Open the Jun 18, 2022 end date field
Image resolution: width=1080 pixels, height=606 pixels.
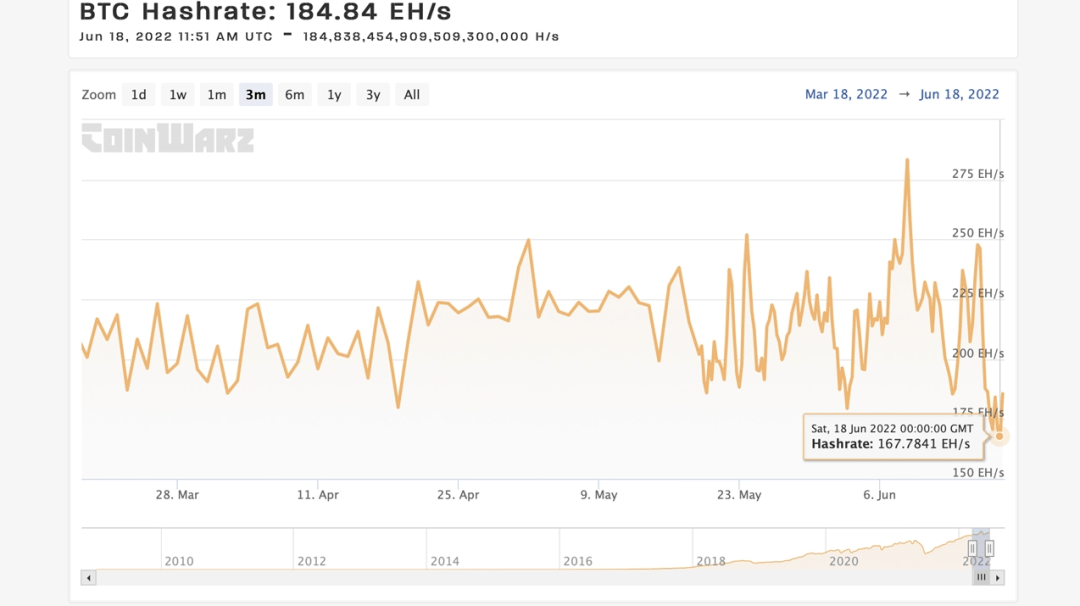pyautogui.click(x=959, y=95)
